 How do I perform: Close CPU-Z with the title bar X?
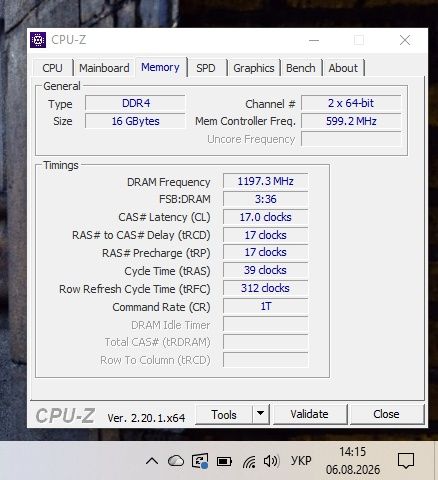pyautogui.click(x=405, y=41)
